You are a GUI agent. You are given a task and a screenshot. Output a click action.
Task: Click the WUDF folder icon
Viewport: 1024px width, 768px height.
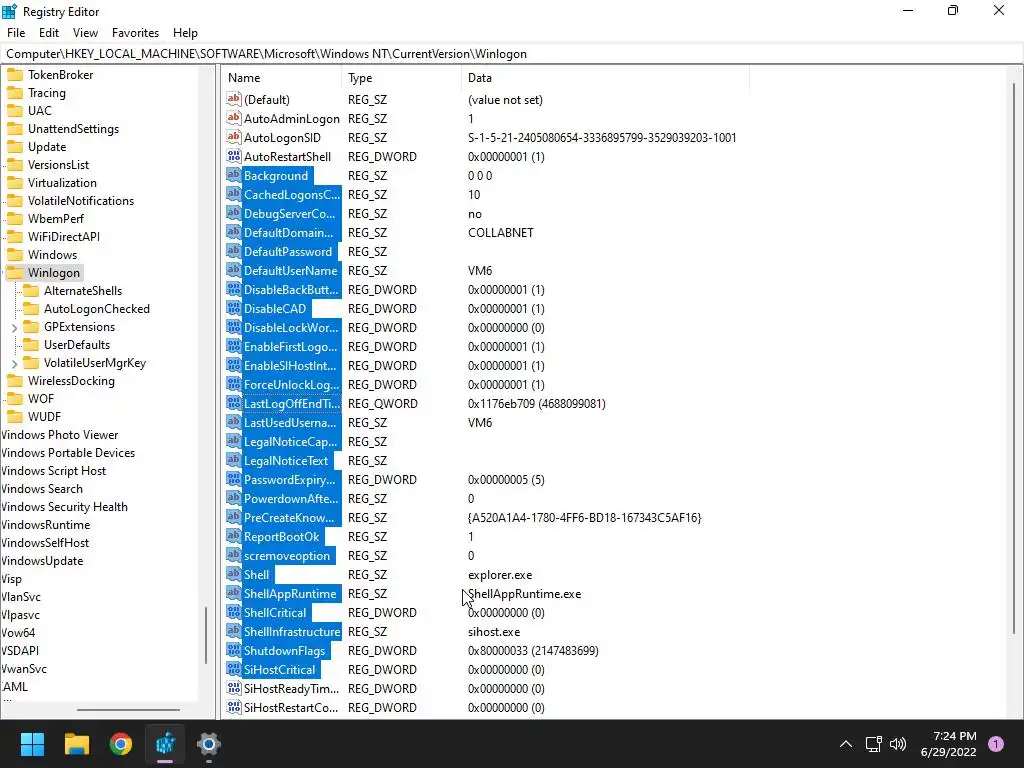14,417
